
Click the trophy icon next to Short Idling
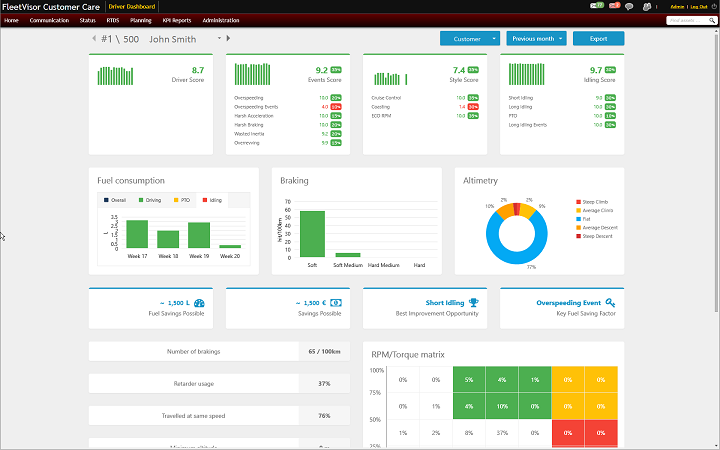(x=473, y=303)
